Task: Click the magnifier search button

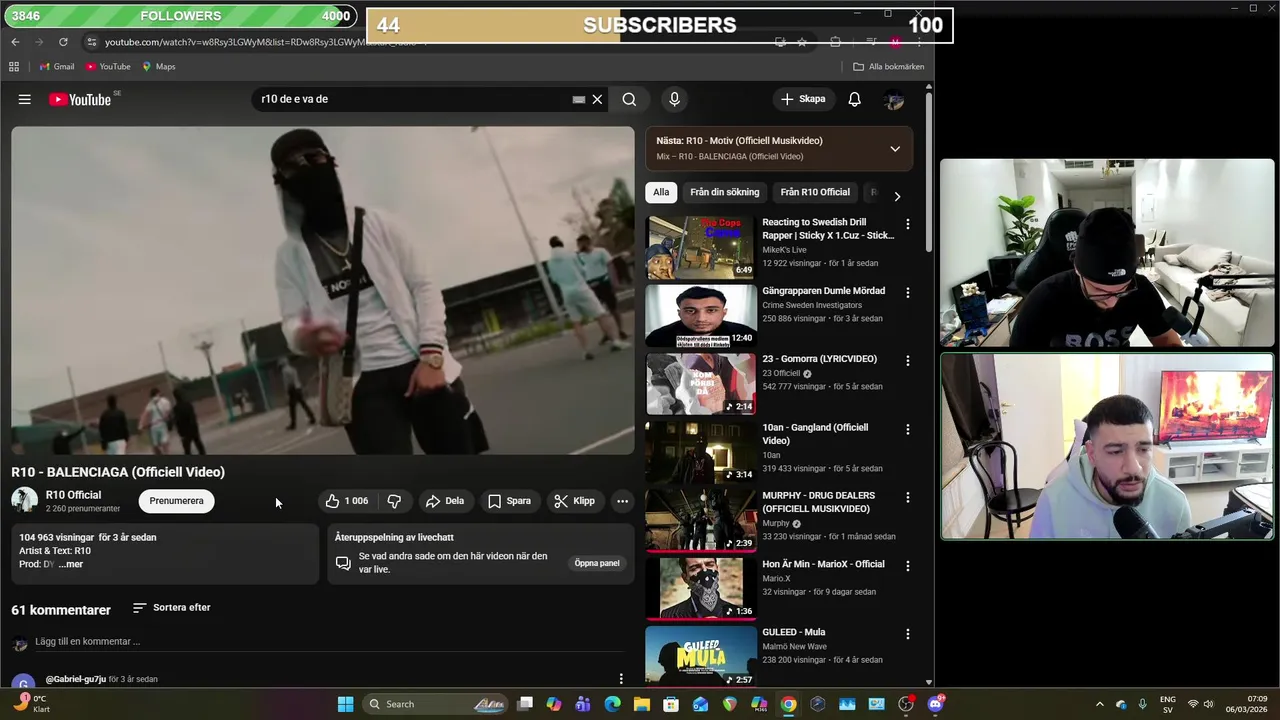Action: pos(629,99)
